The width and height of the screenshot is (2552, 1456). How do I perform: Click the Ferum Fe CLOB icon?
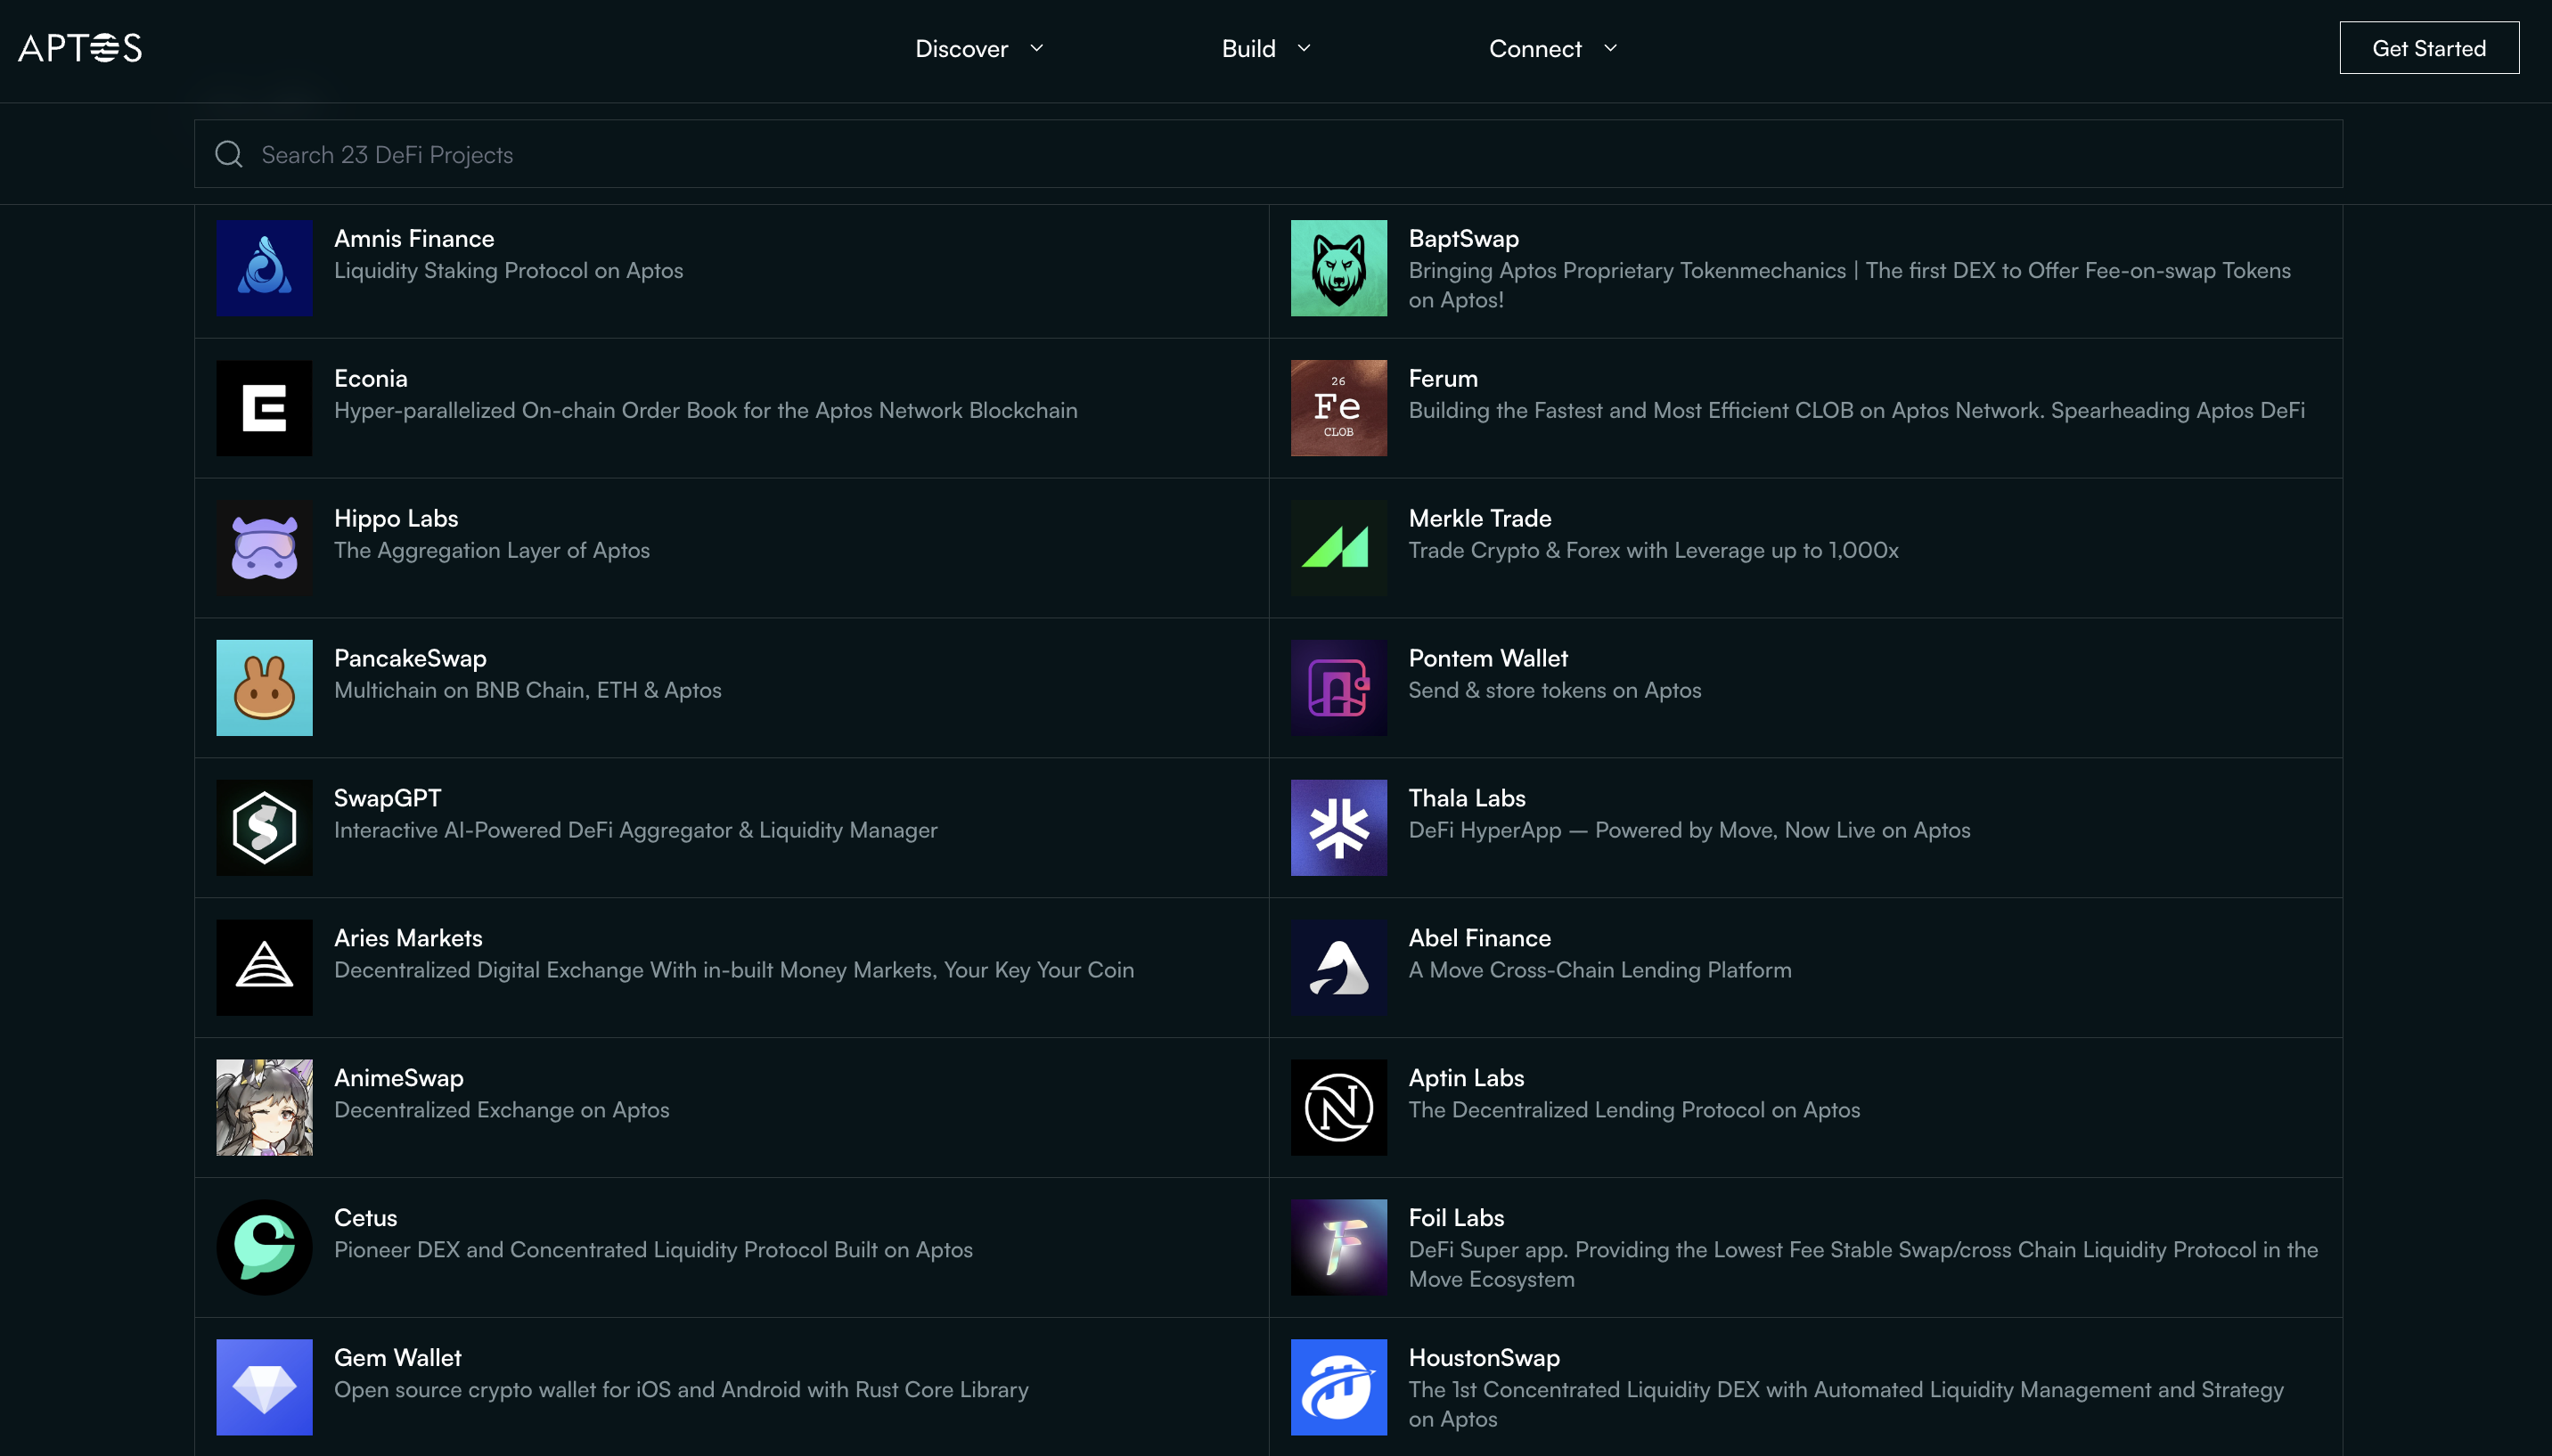coord(1338,408)
